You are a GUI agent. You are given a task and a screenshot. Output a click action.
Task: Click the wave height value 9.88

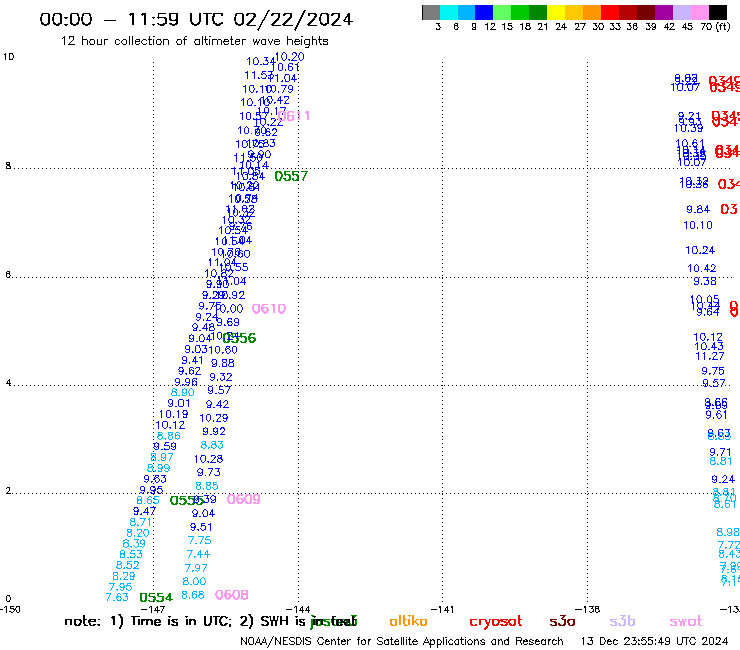[x=223, y=363]
